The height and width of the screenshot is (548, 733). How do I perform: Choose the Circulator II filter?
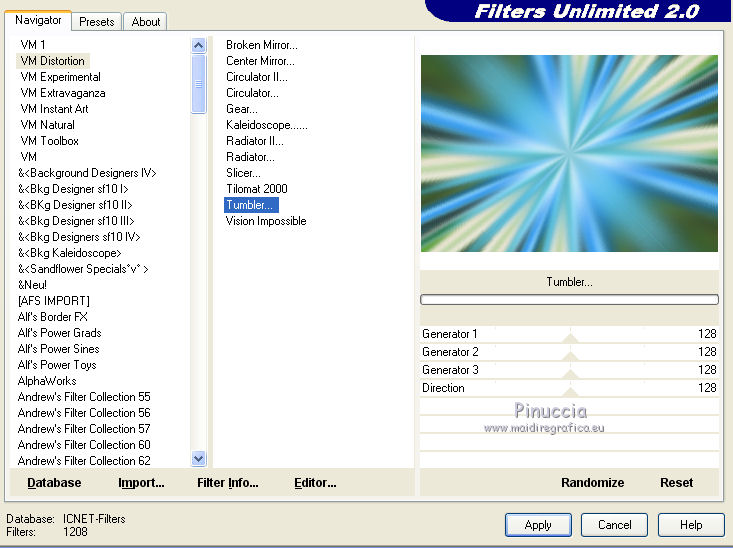click(257, 77)
